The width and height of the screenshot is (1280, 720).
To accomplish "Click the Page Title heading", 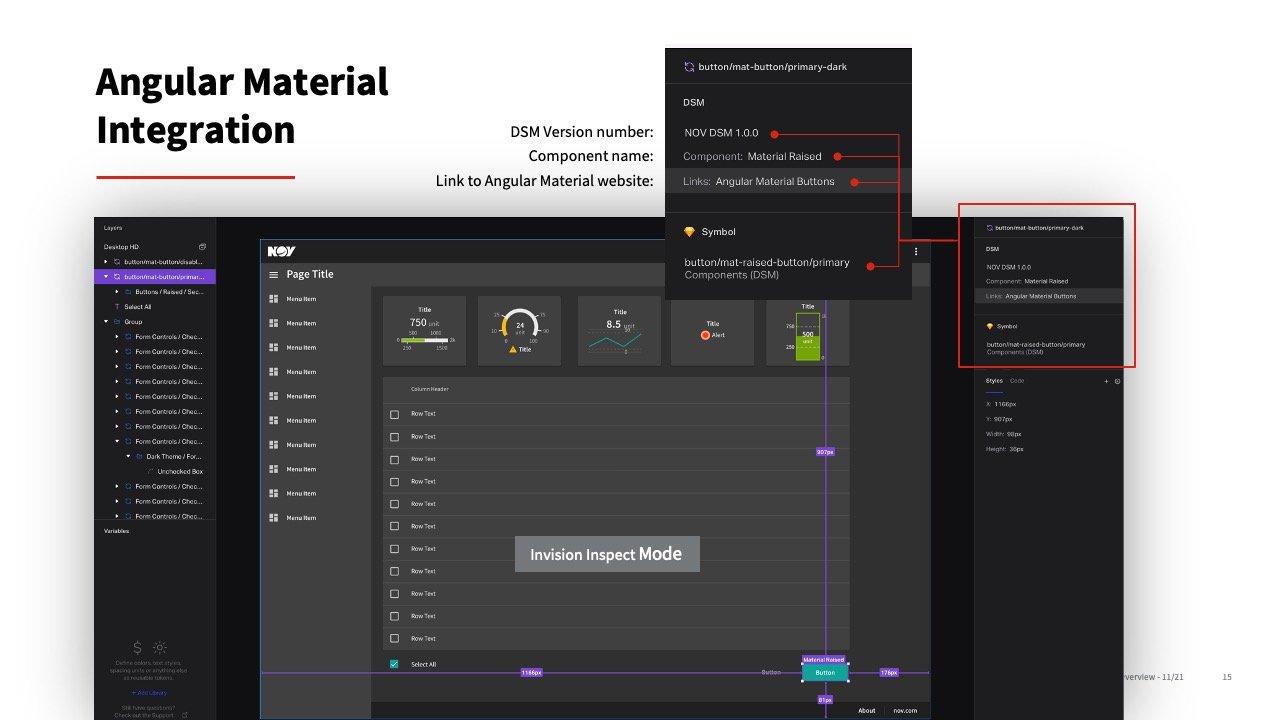I will pos(310,275).
